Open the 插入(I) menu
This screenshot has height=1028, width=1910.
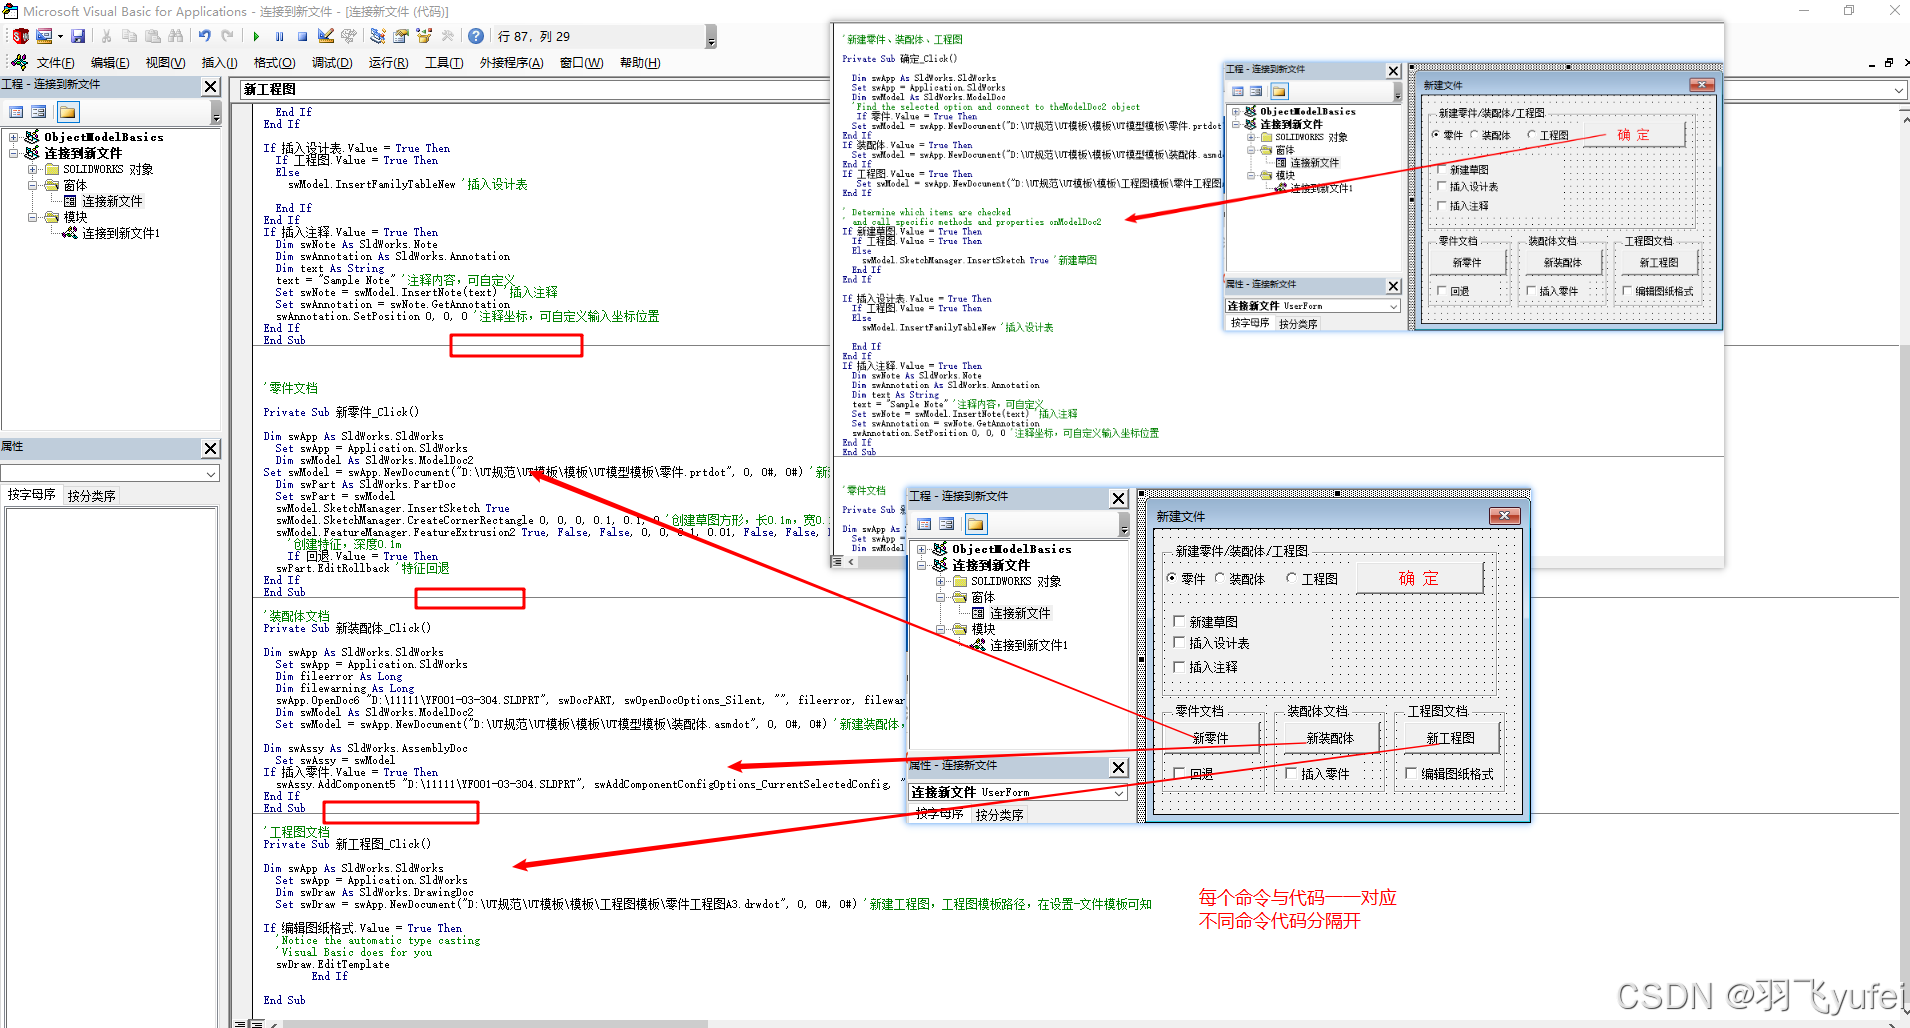point(220,62)
